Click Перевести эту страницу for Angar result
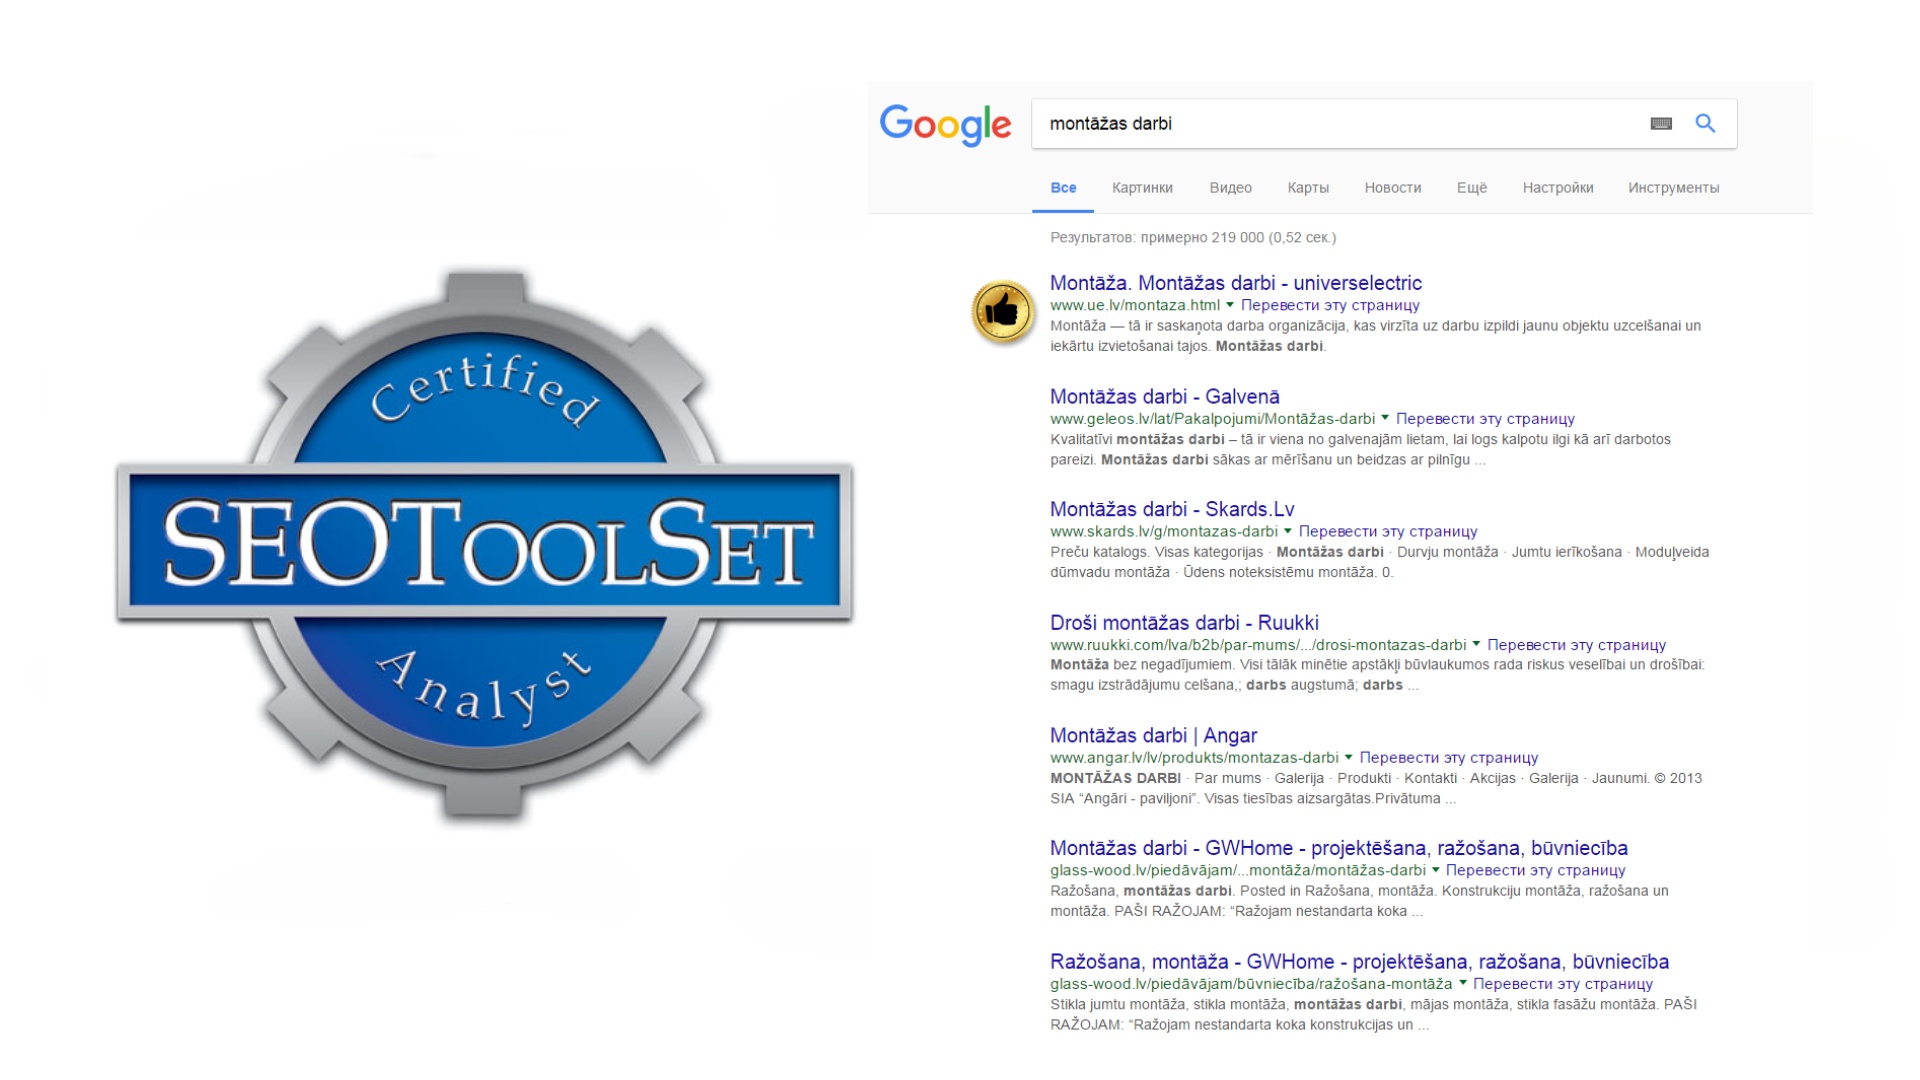 click(1449, 758)
